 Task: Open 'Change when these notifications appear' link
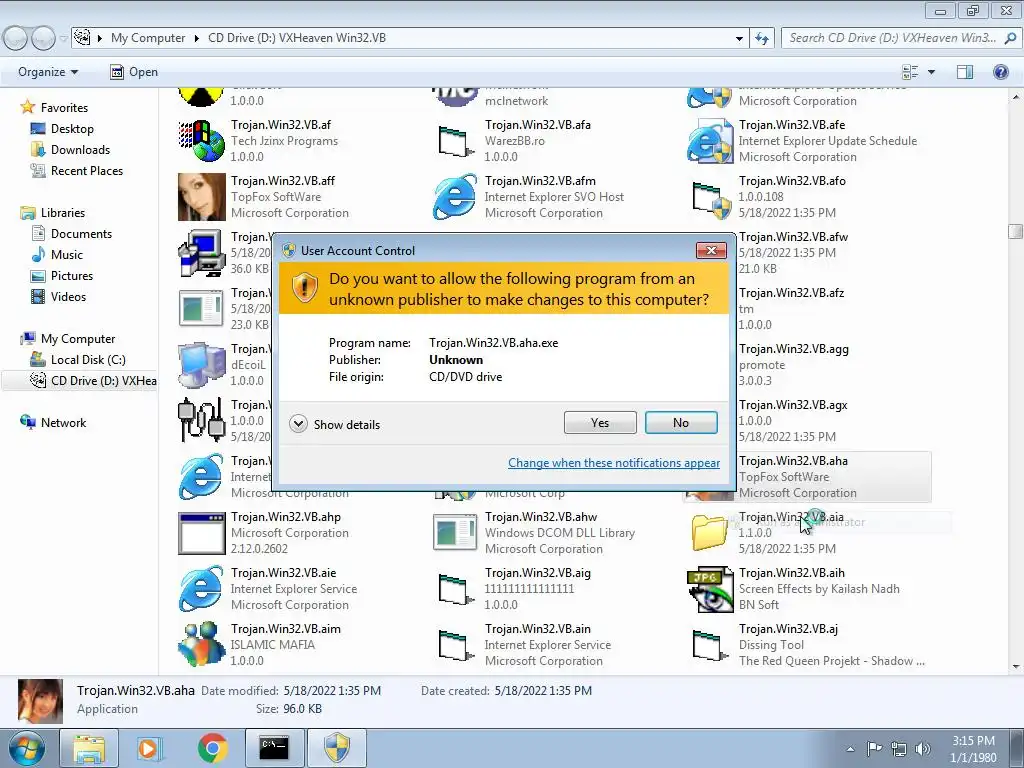click(614, 462)
